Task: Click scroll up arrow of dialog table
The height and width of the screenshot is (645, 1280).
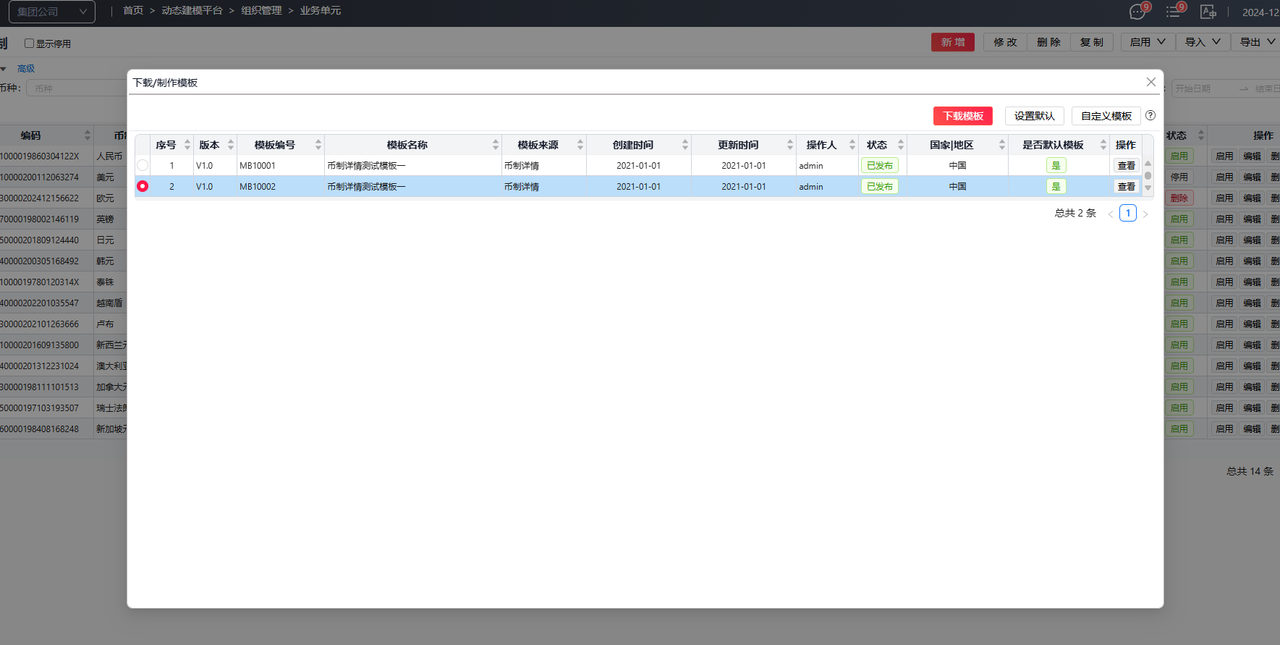Action: [1148, 163]
